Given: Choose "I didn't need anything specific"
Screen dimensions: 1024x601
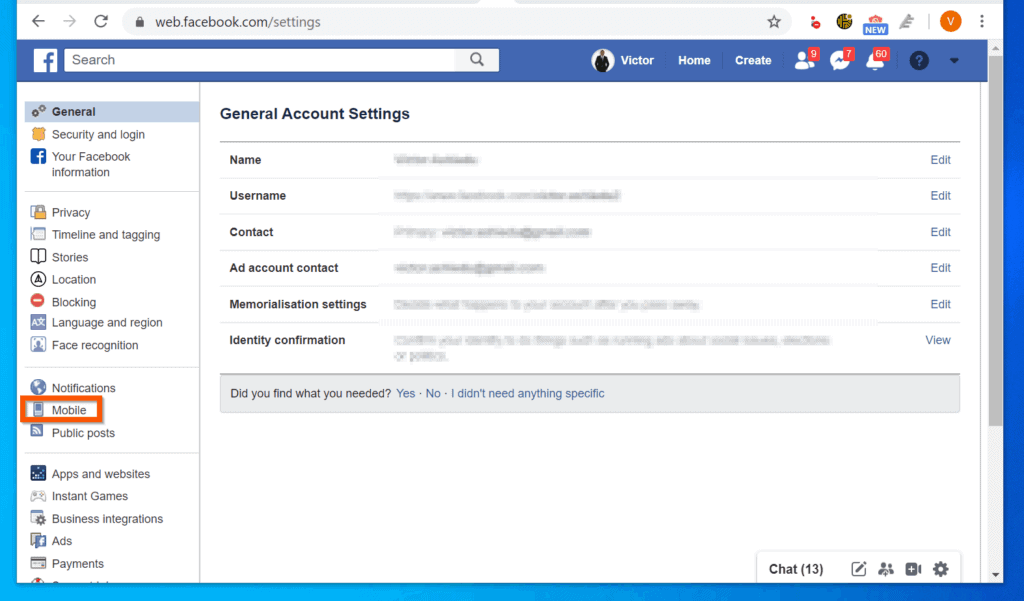Looking at the screenshot, I should (x=528, y=393).
